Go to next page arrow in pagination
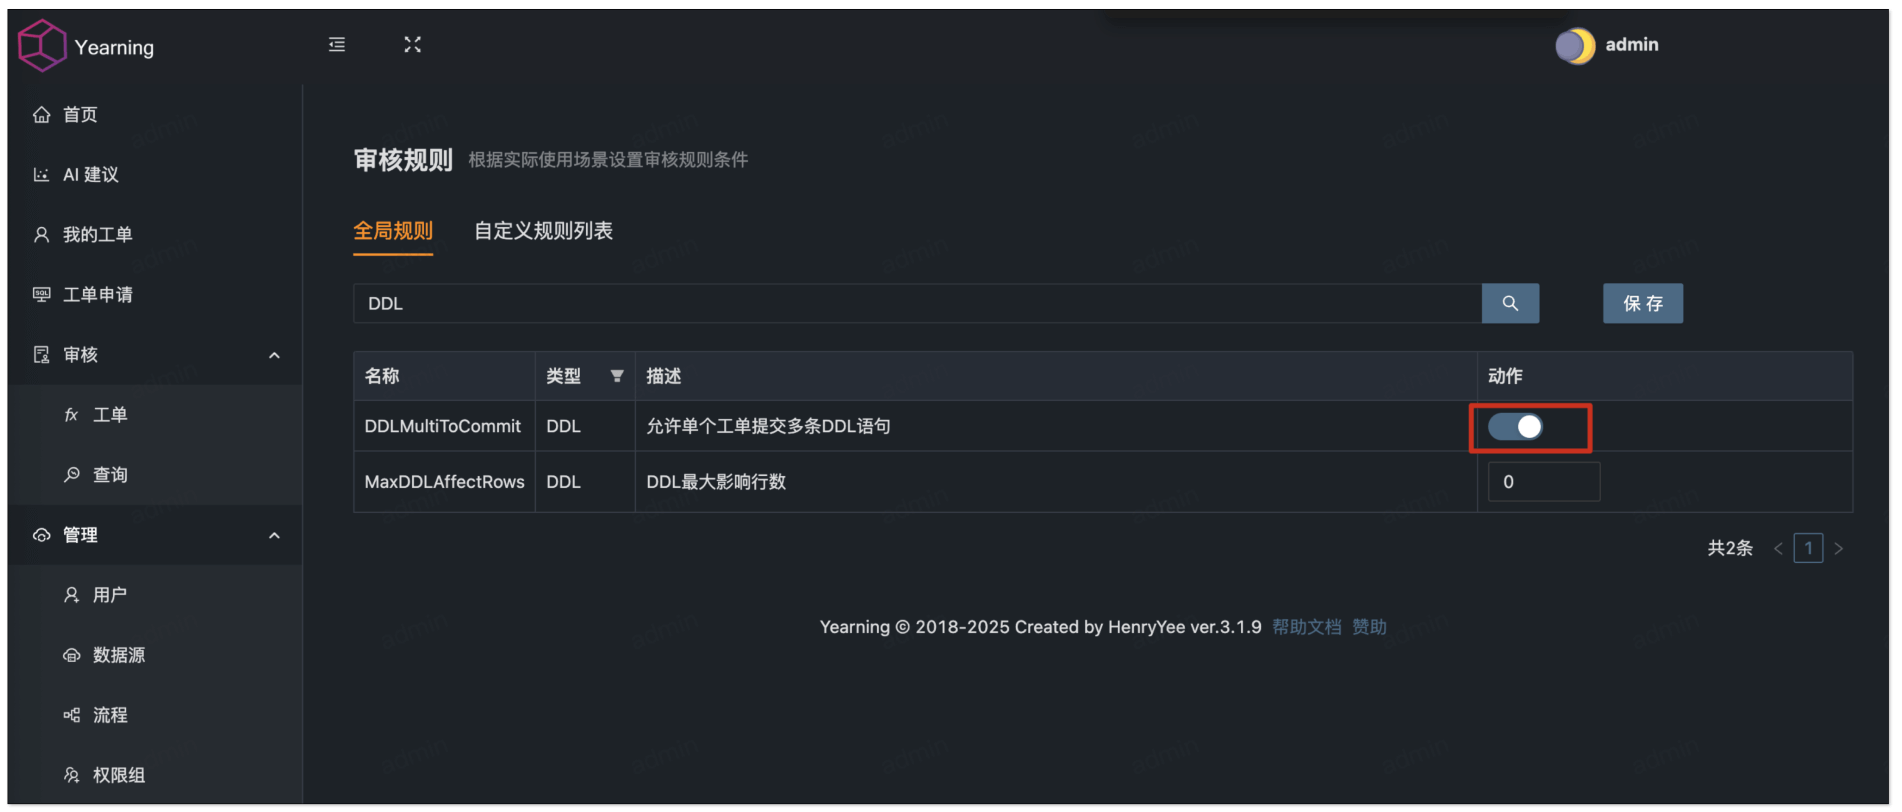The height and width of the screenshot is (812, 1902). tap(1838, 548)
